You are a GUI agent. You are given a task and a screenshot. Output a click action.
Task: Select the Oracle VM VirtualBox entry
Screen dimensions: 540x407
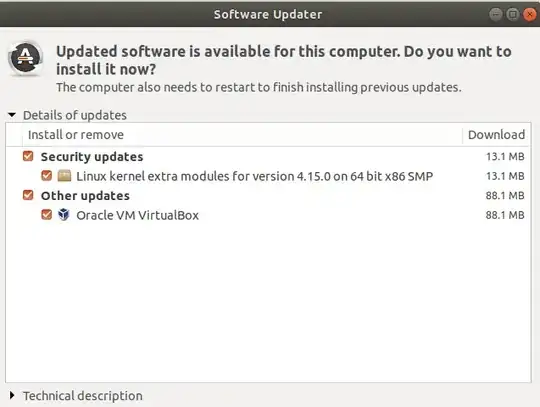268,215
